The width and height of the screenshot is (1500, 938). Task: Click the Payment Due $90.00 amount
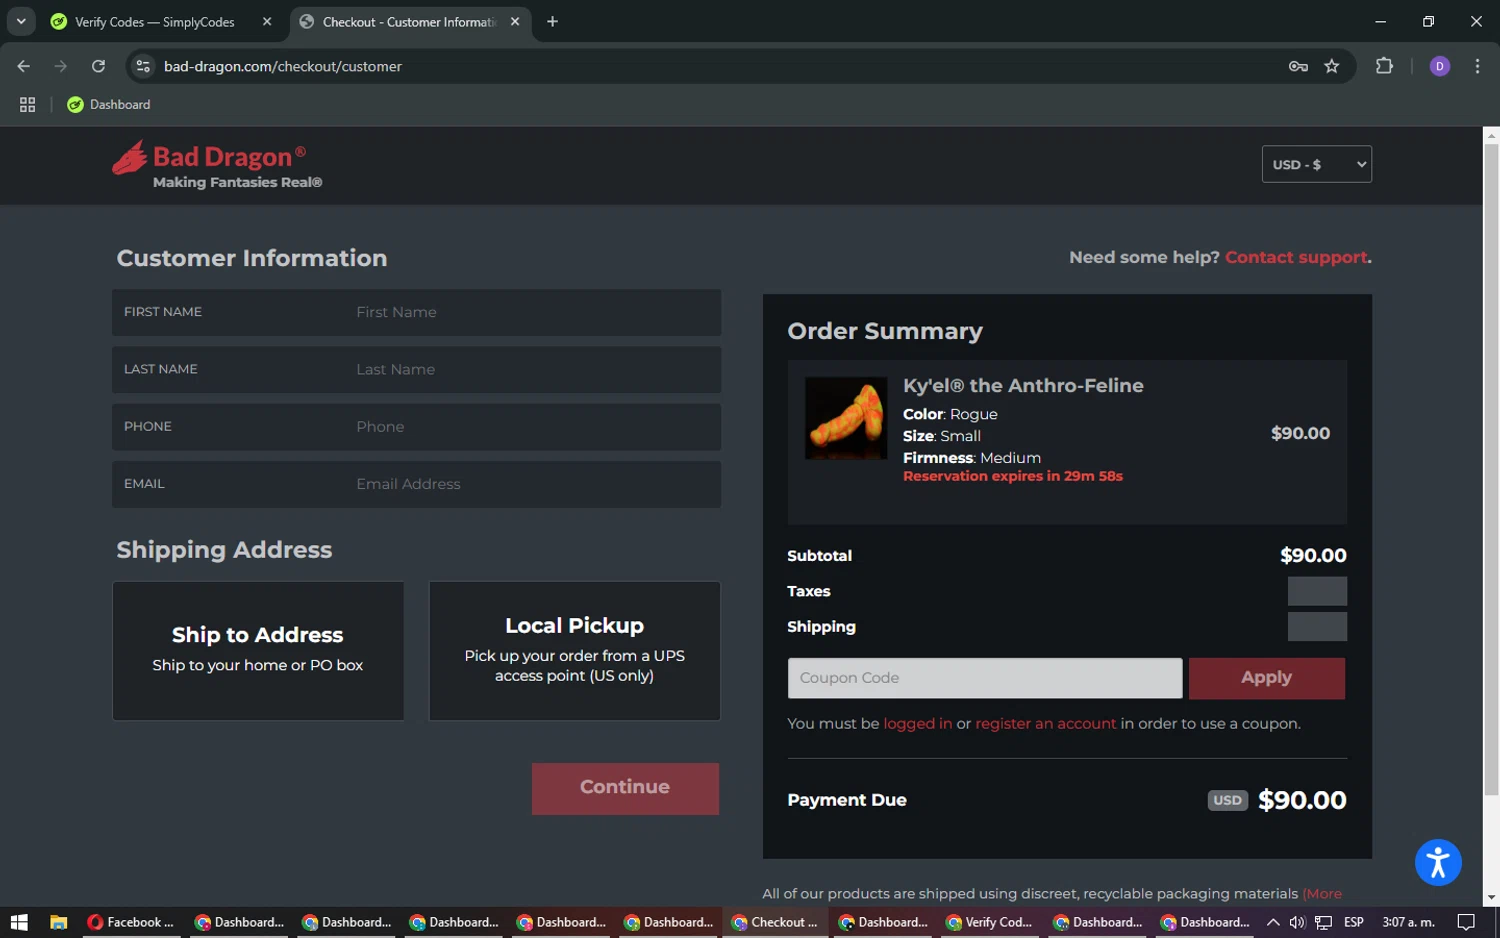pos(1302,800)
